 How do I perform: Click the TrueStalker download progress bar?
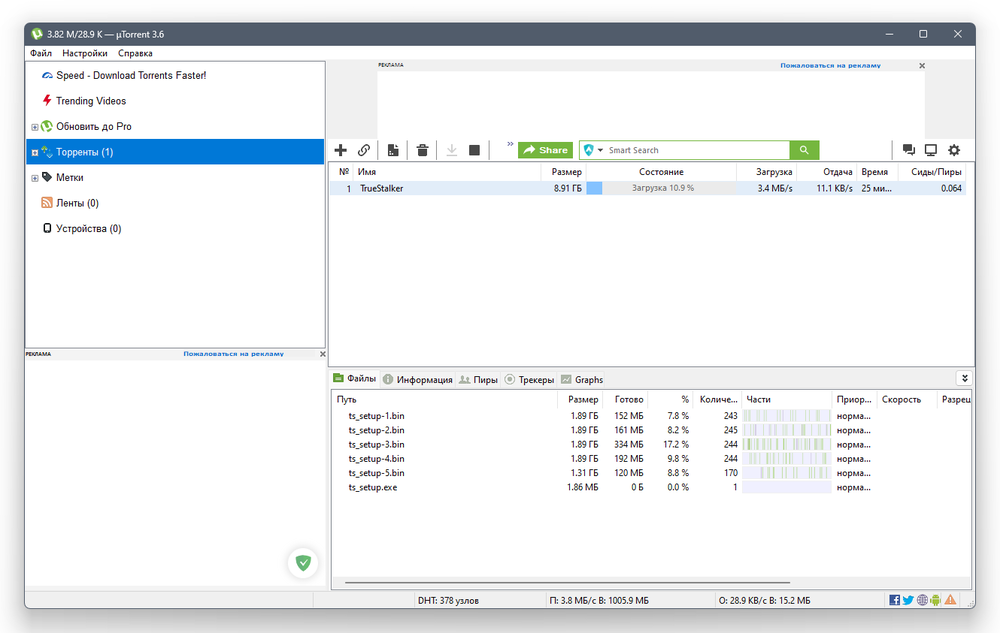click(x=662, y=188)
